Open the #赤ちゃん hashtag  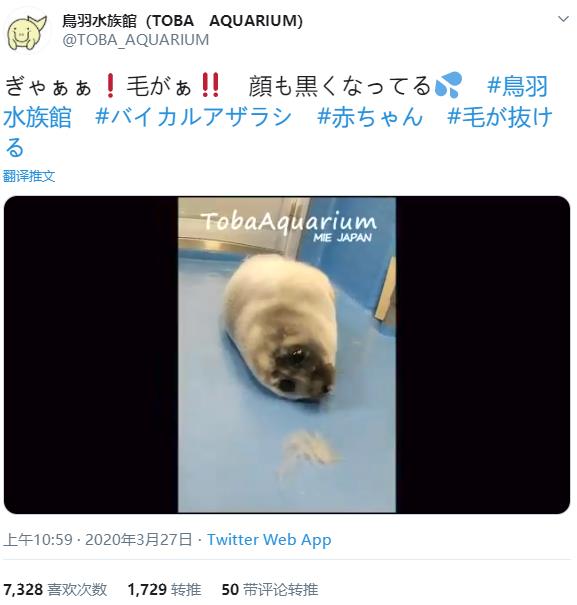(370, 117)
